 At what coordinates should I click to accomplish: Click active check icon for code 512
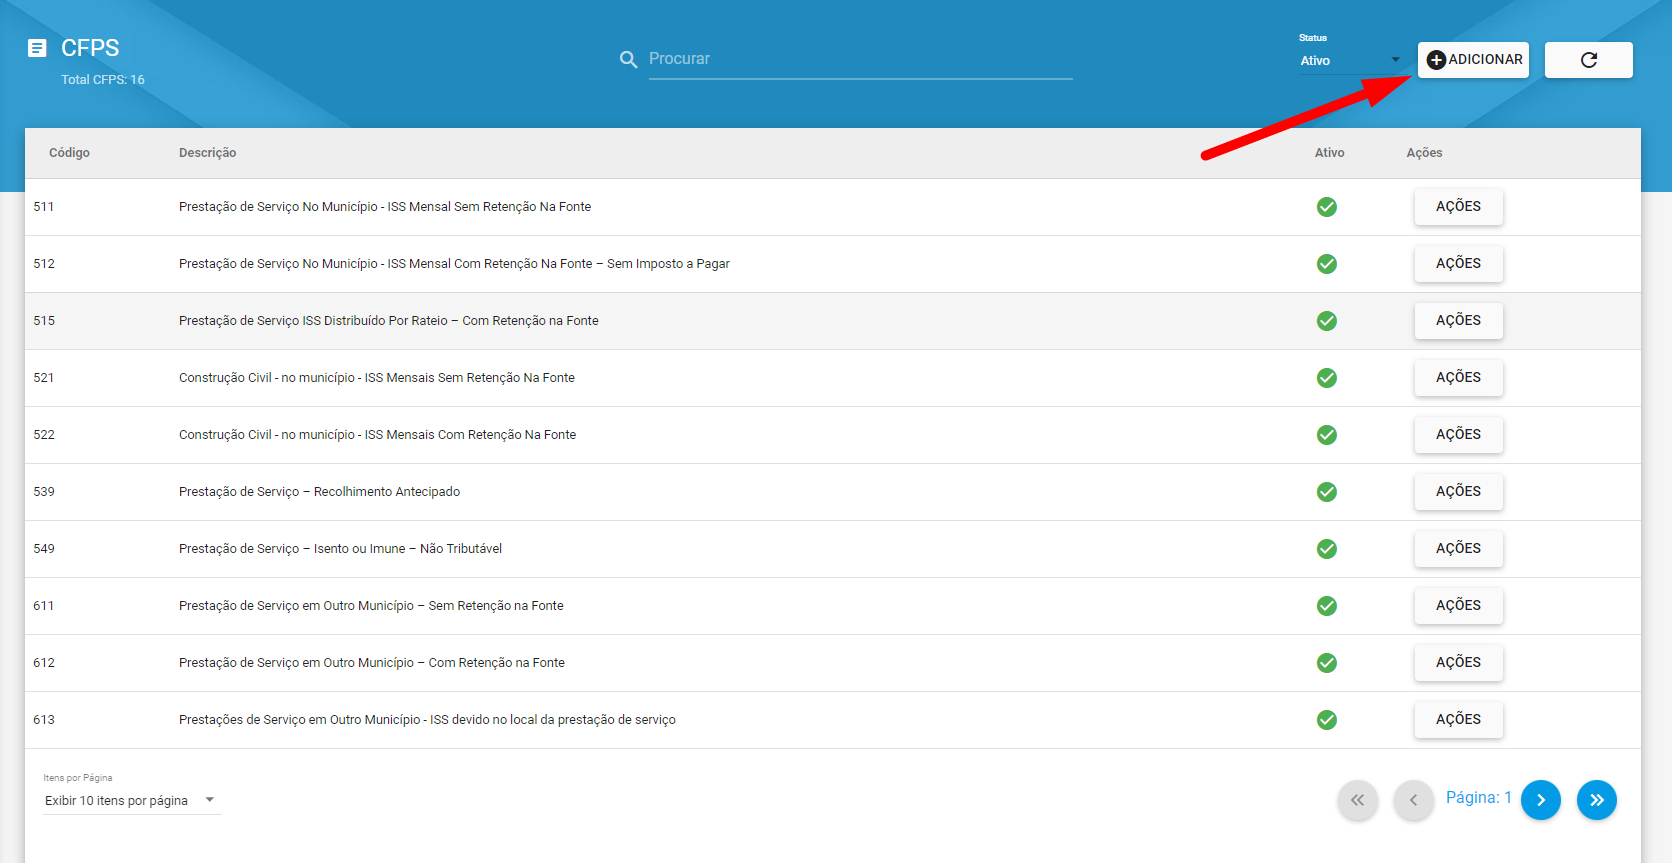[x=1327, y=264]
